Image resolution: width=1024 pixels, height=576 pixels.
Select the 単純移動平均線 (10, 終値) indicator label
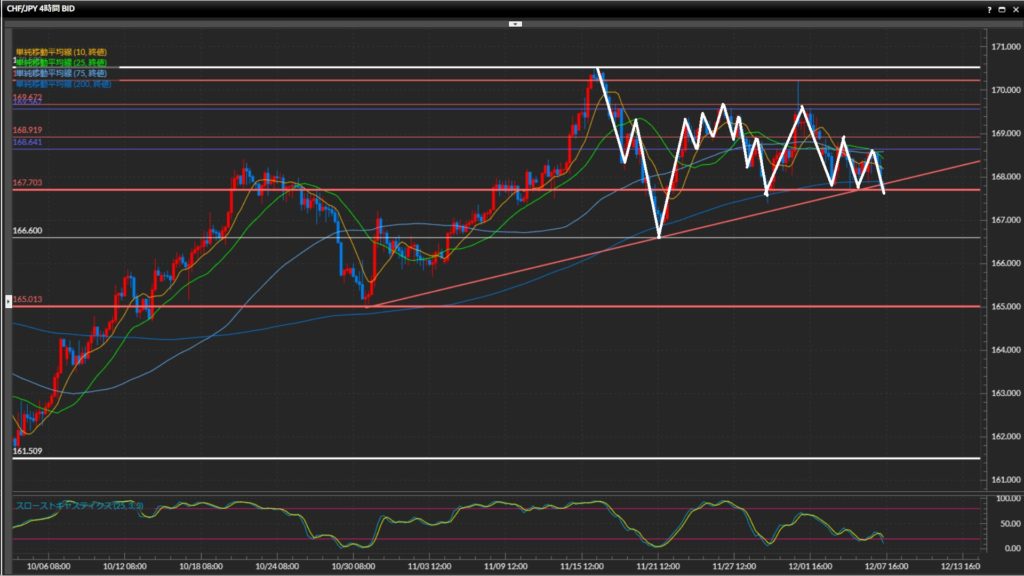[60, 52]
